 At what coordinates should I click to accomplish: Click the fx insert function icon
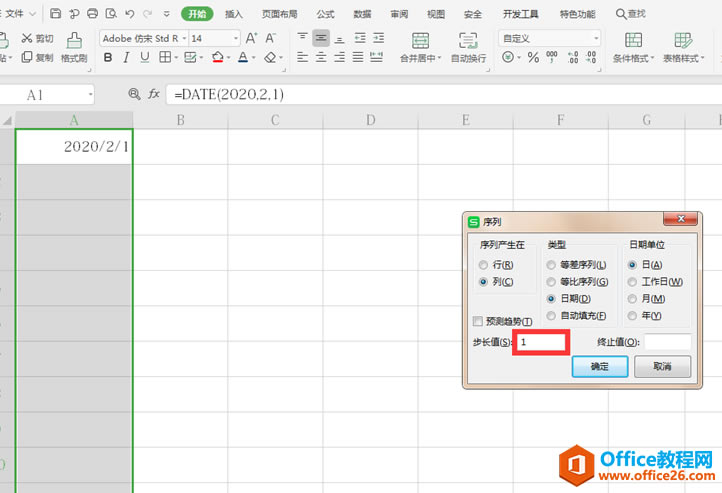(154, 94)
